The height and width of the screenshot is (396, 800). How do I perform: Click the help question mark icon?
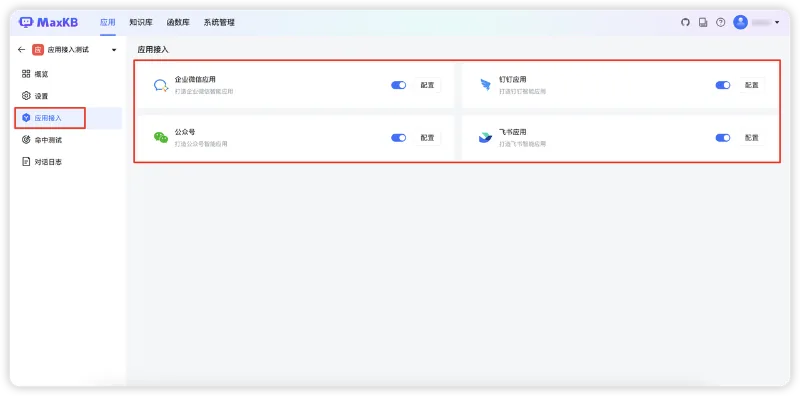[720, 22]
